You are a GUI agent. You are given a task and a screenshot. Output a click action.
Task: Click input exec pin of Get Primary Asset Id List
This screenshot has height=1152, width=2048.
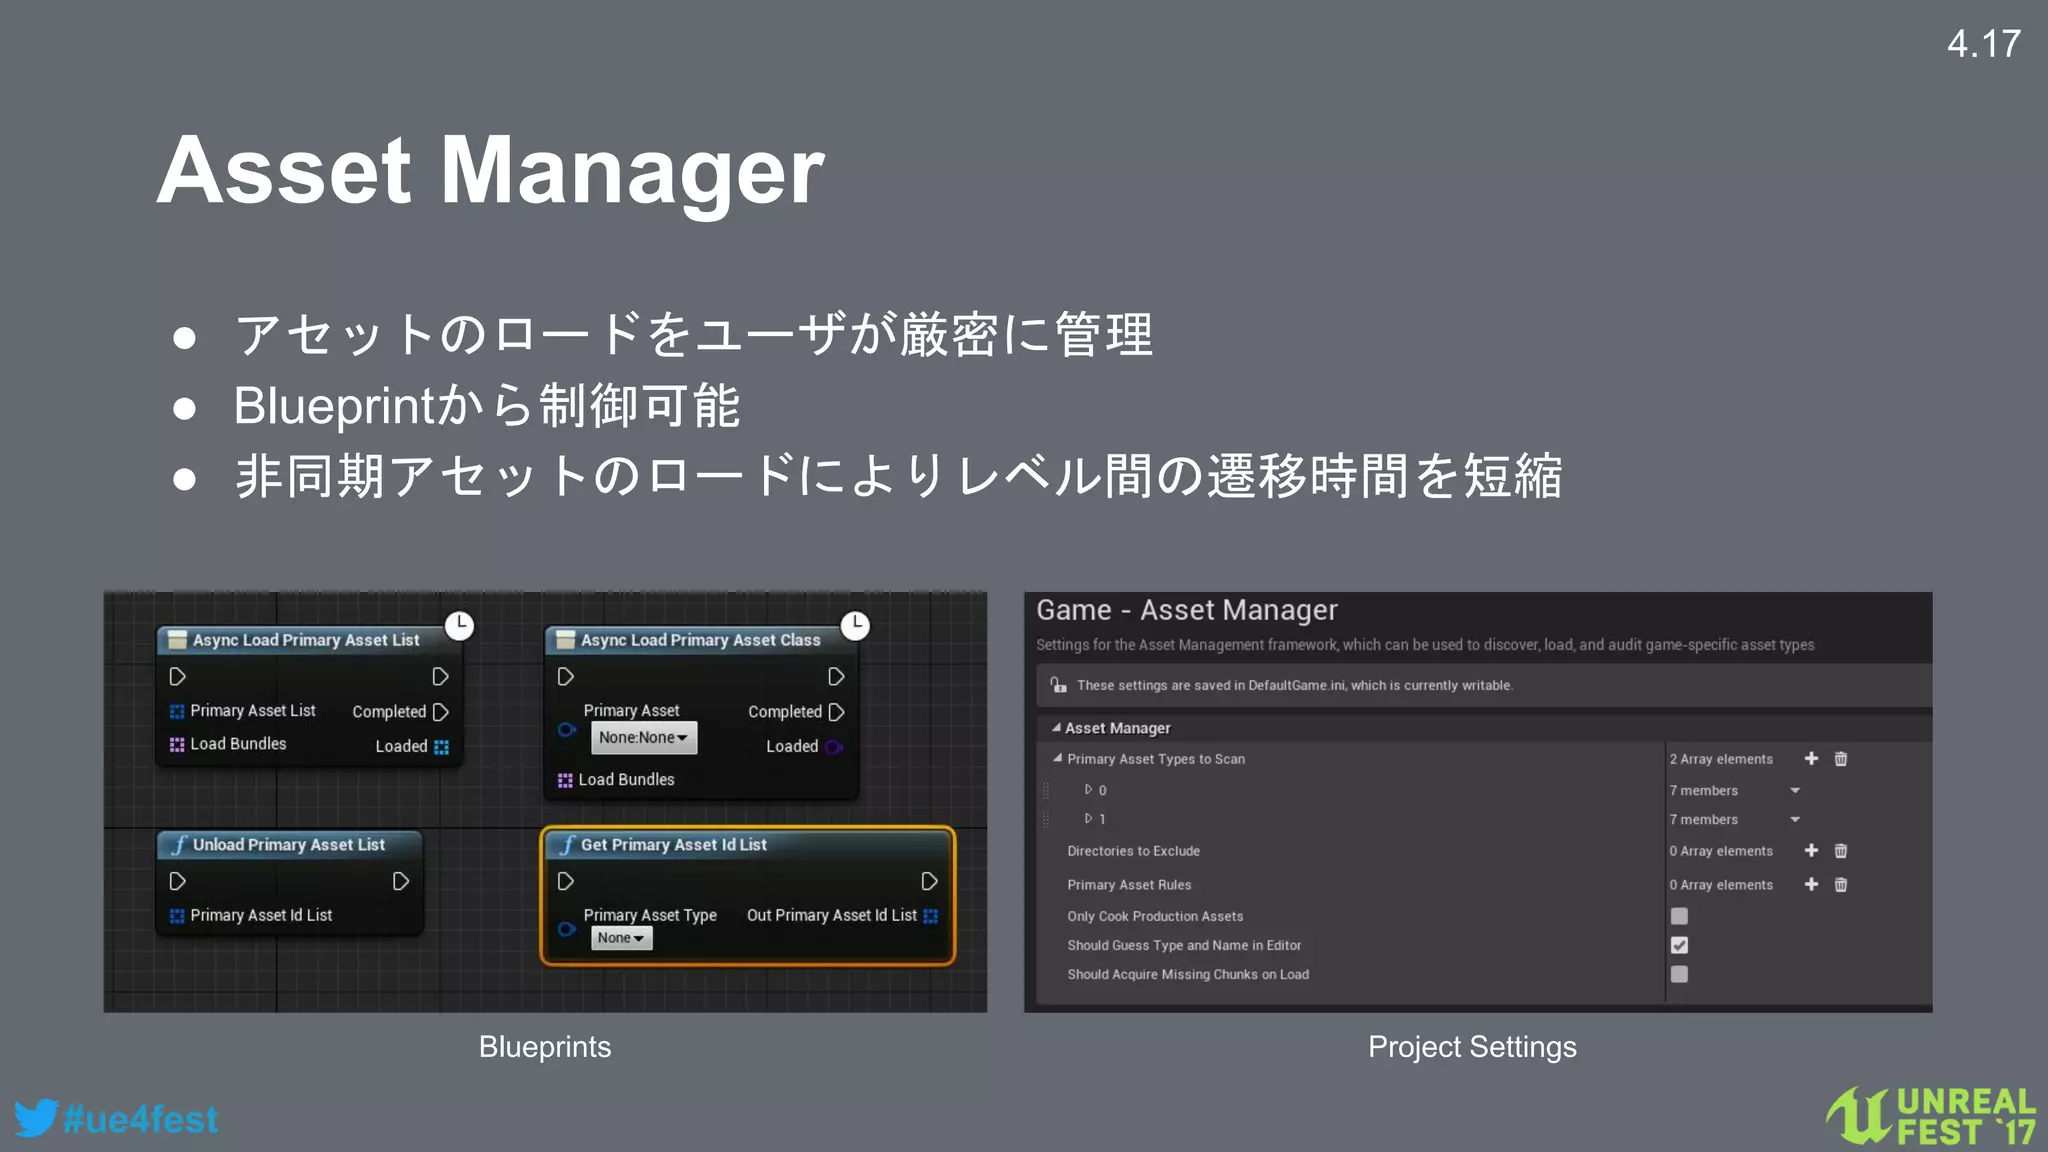(x=566, y=882)
